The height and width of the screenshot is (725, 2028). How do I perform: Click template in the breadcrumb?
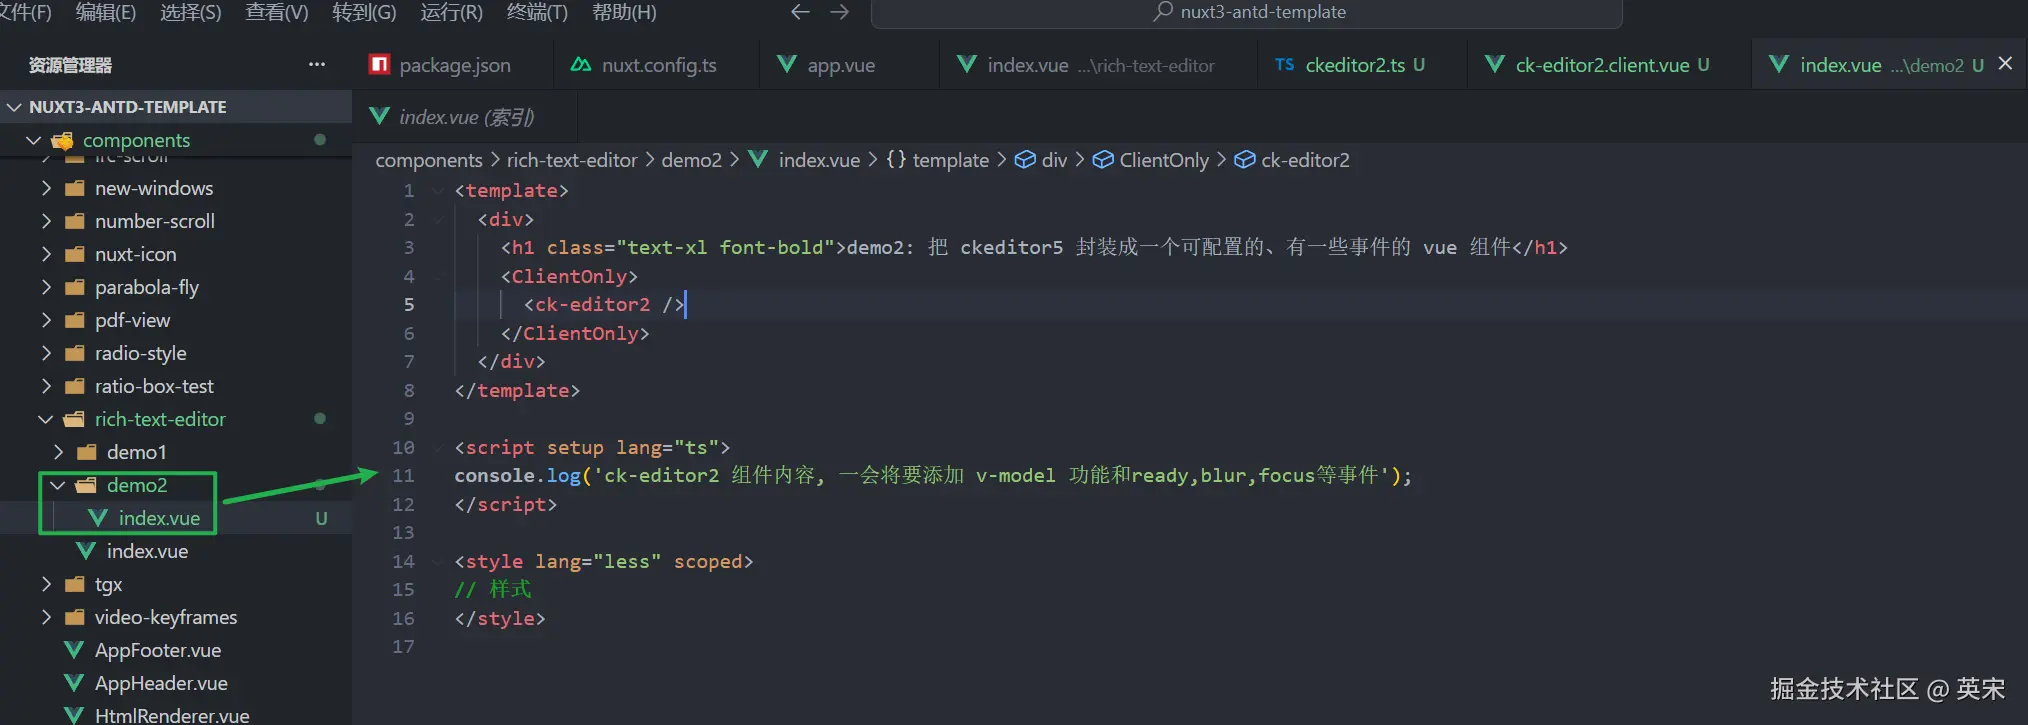(951, 160)
